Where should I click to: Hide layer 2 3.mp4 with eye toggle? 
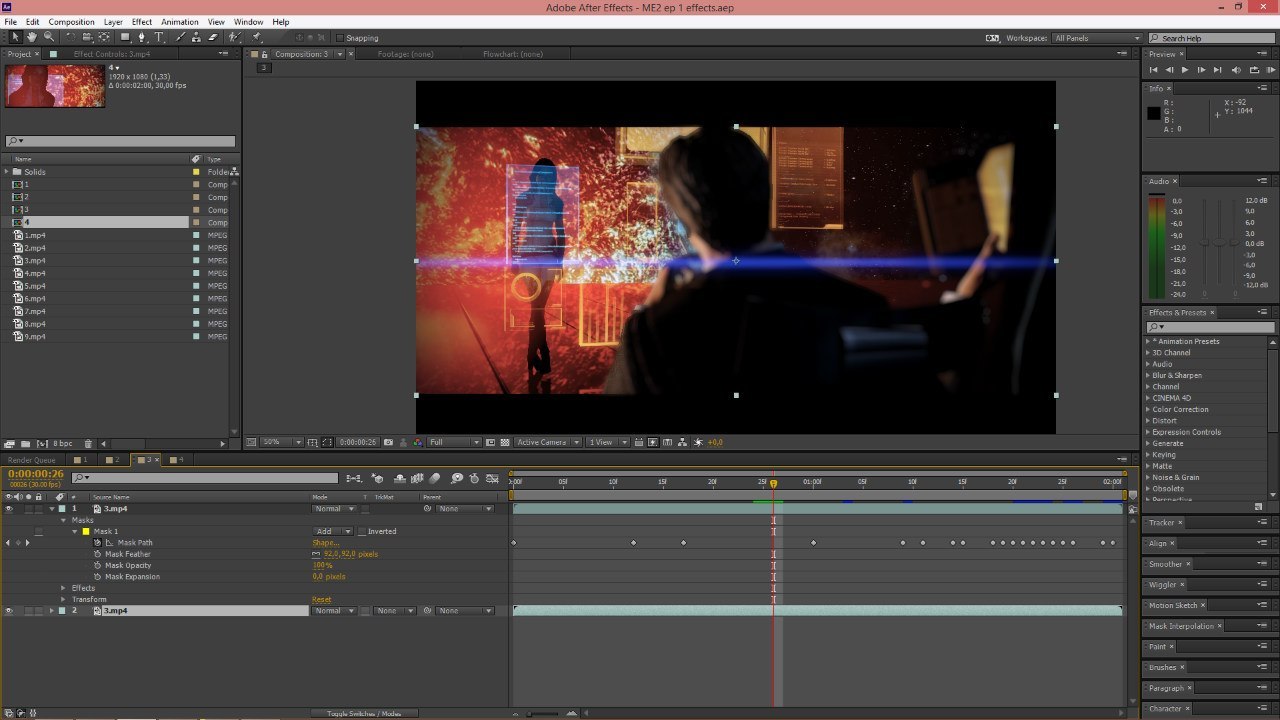click(9, 611)
